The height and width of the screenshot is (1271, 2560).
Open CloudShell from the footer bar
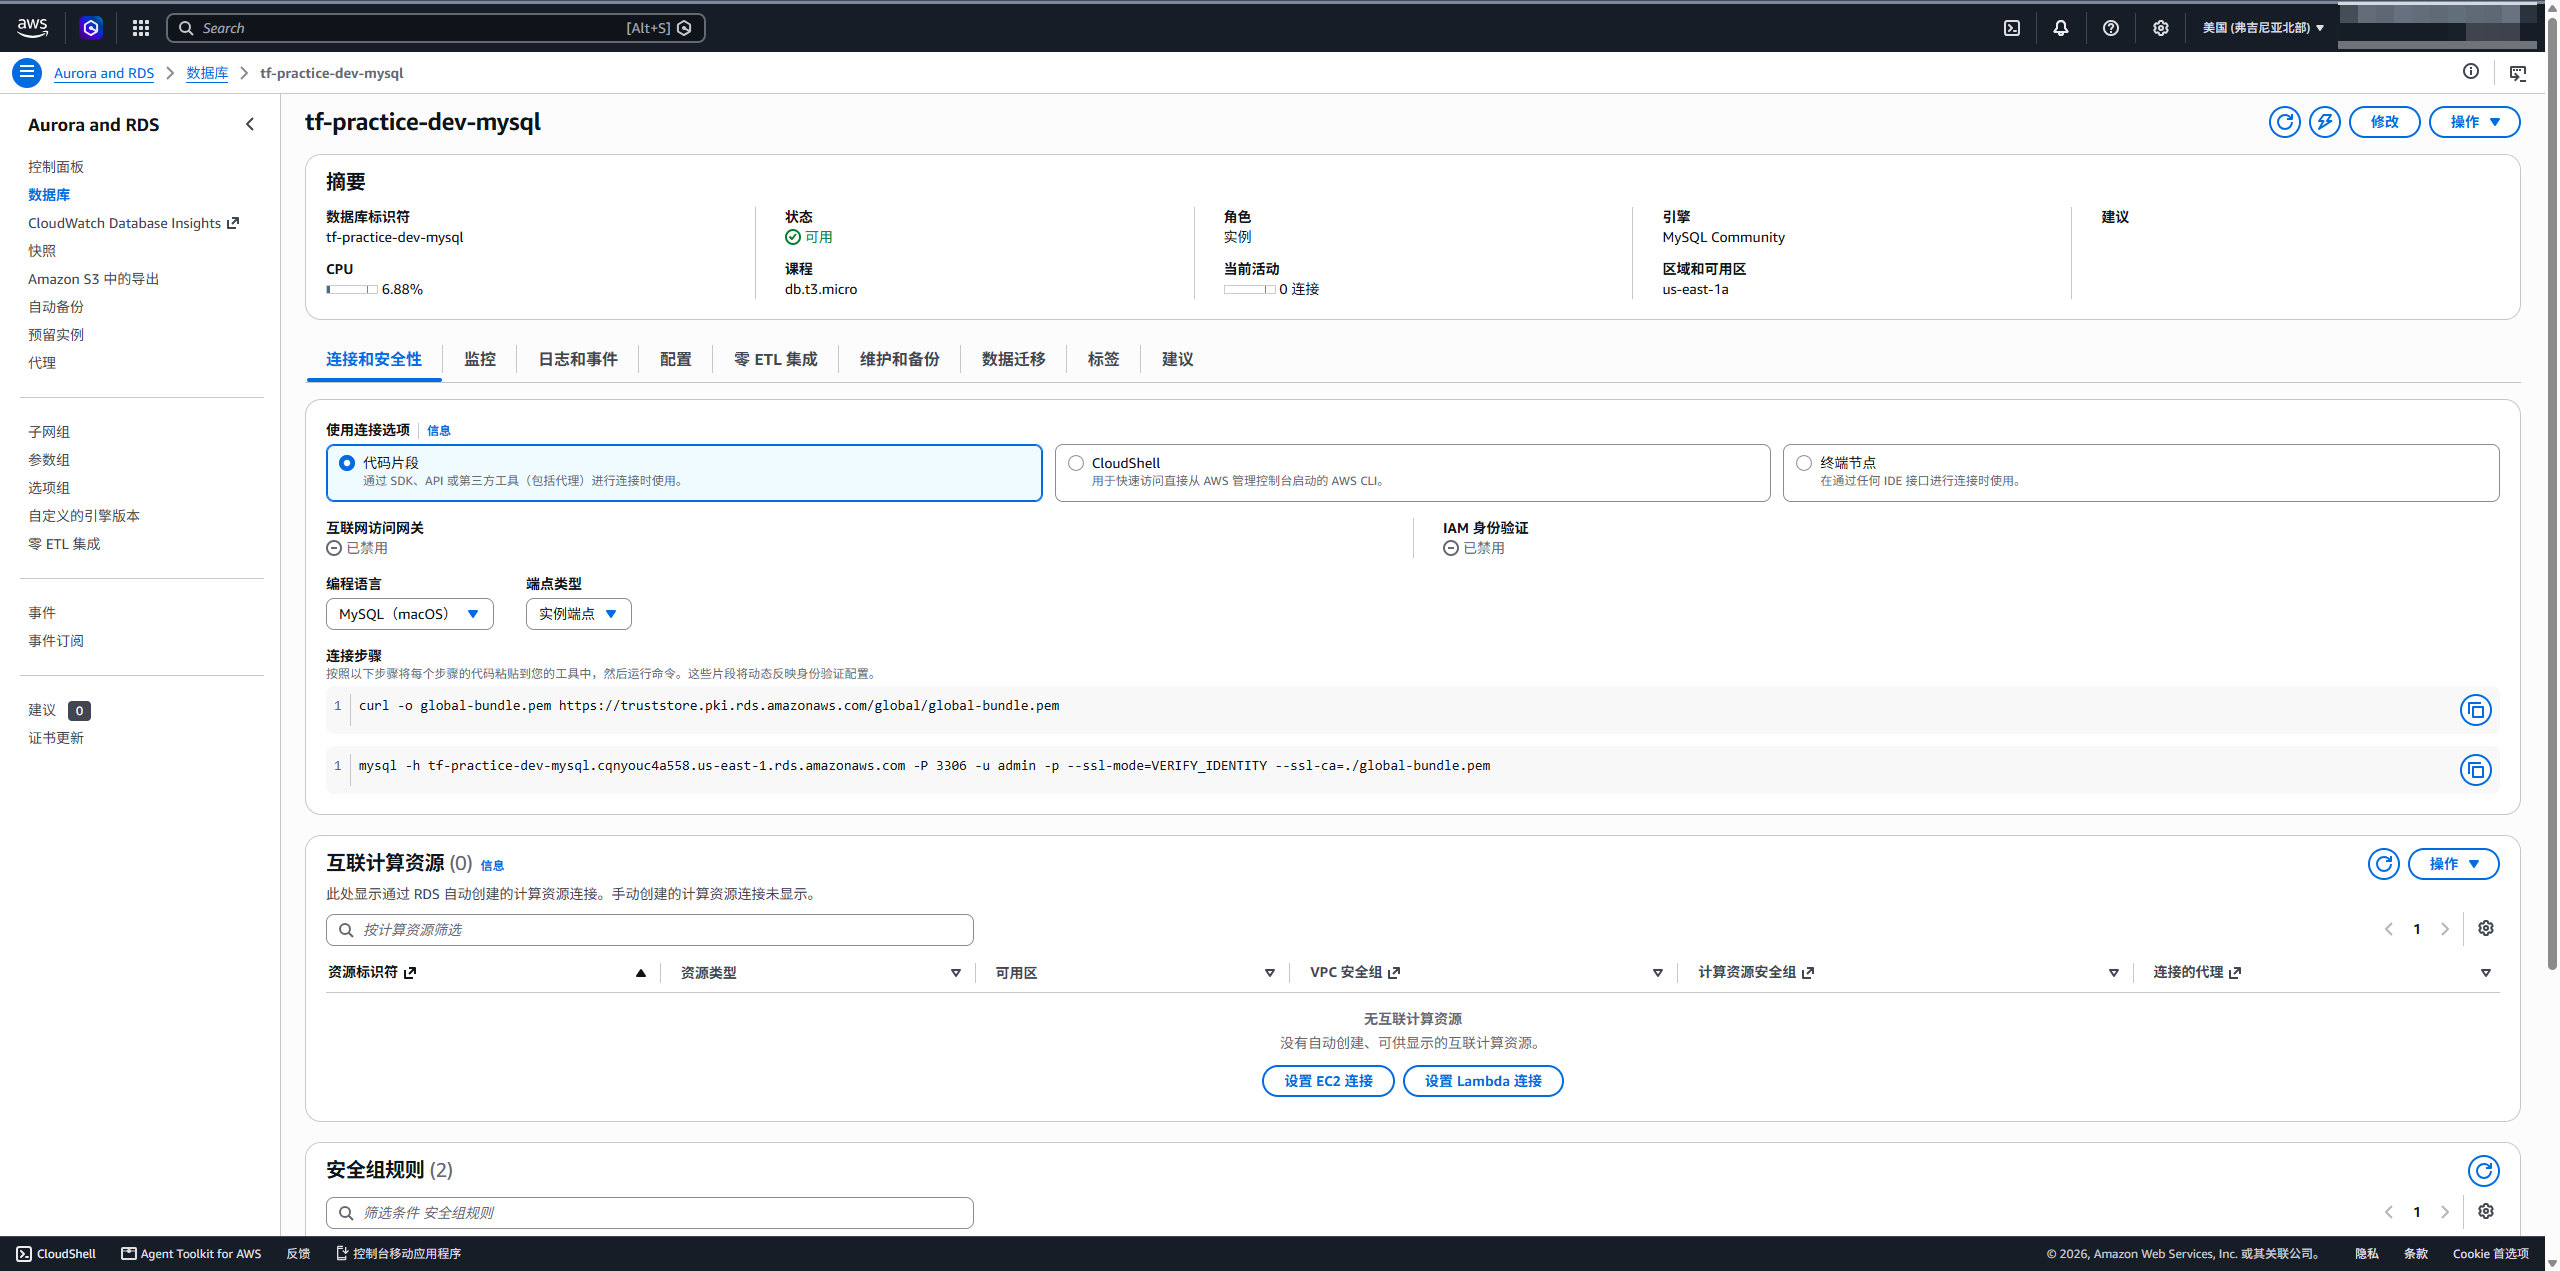pos(56,1254)
